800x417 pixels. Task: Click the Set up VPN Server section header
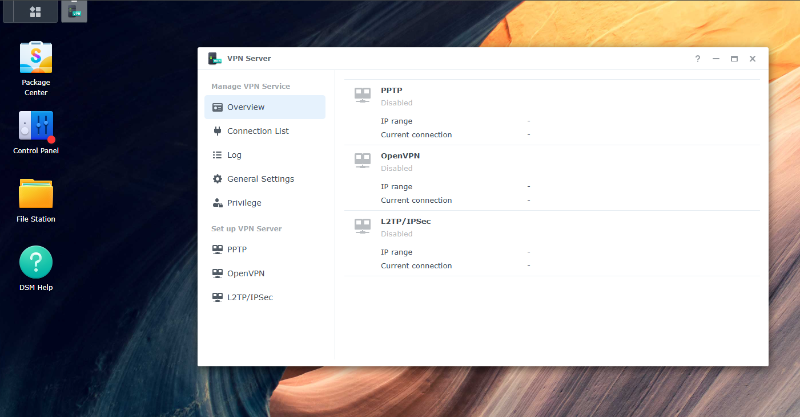pos(246,228)
